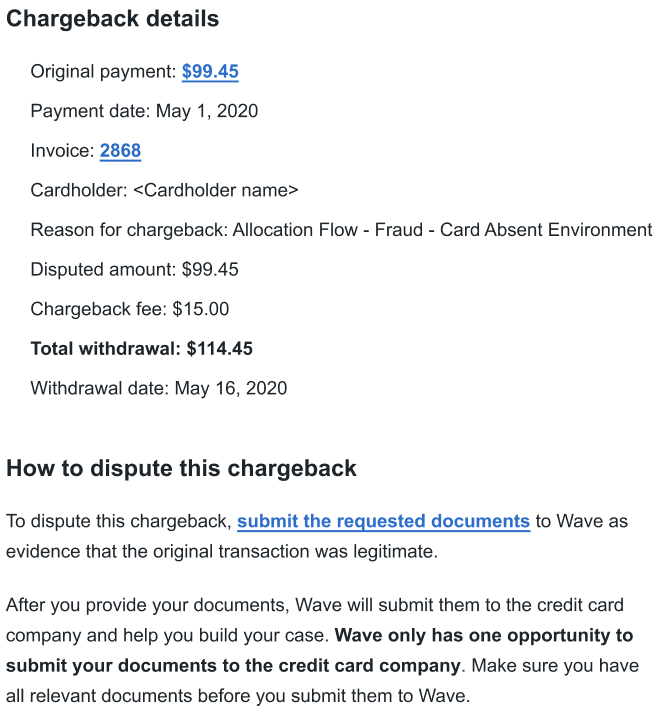This screenshot has height=714, width=660.
Task: Select the Withdrawal date May 16, 2020 line
Action: pyautogui.click(x=158, y=389)
